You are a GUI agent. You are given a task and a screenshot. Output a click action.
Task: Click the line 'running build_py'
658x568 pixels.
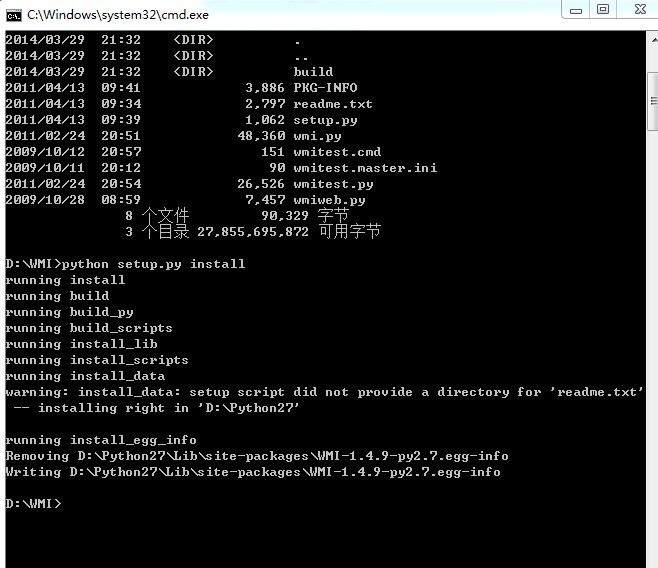pyautogui.click(x=69, y=312)
